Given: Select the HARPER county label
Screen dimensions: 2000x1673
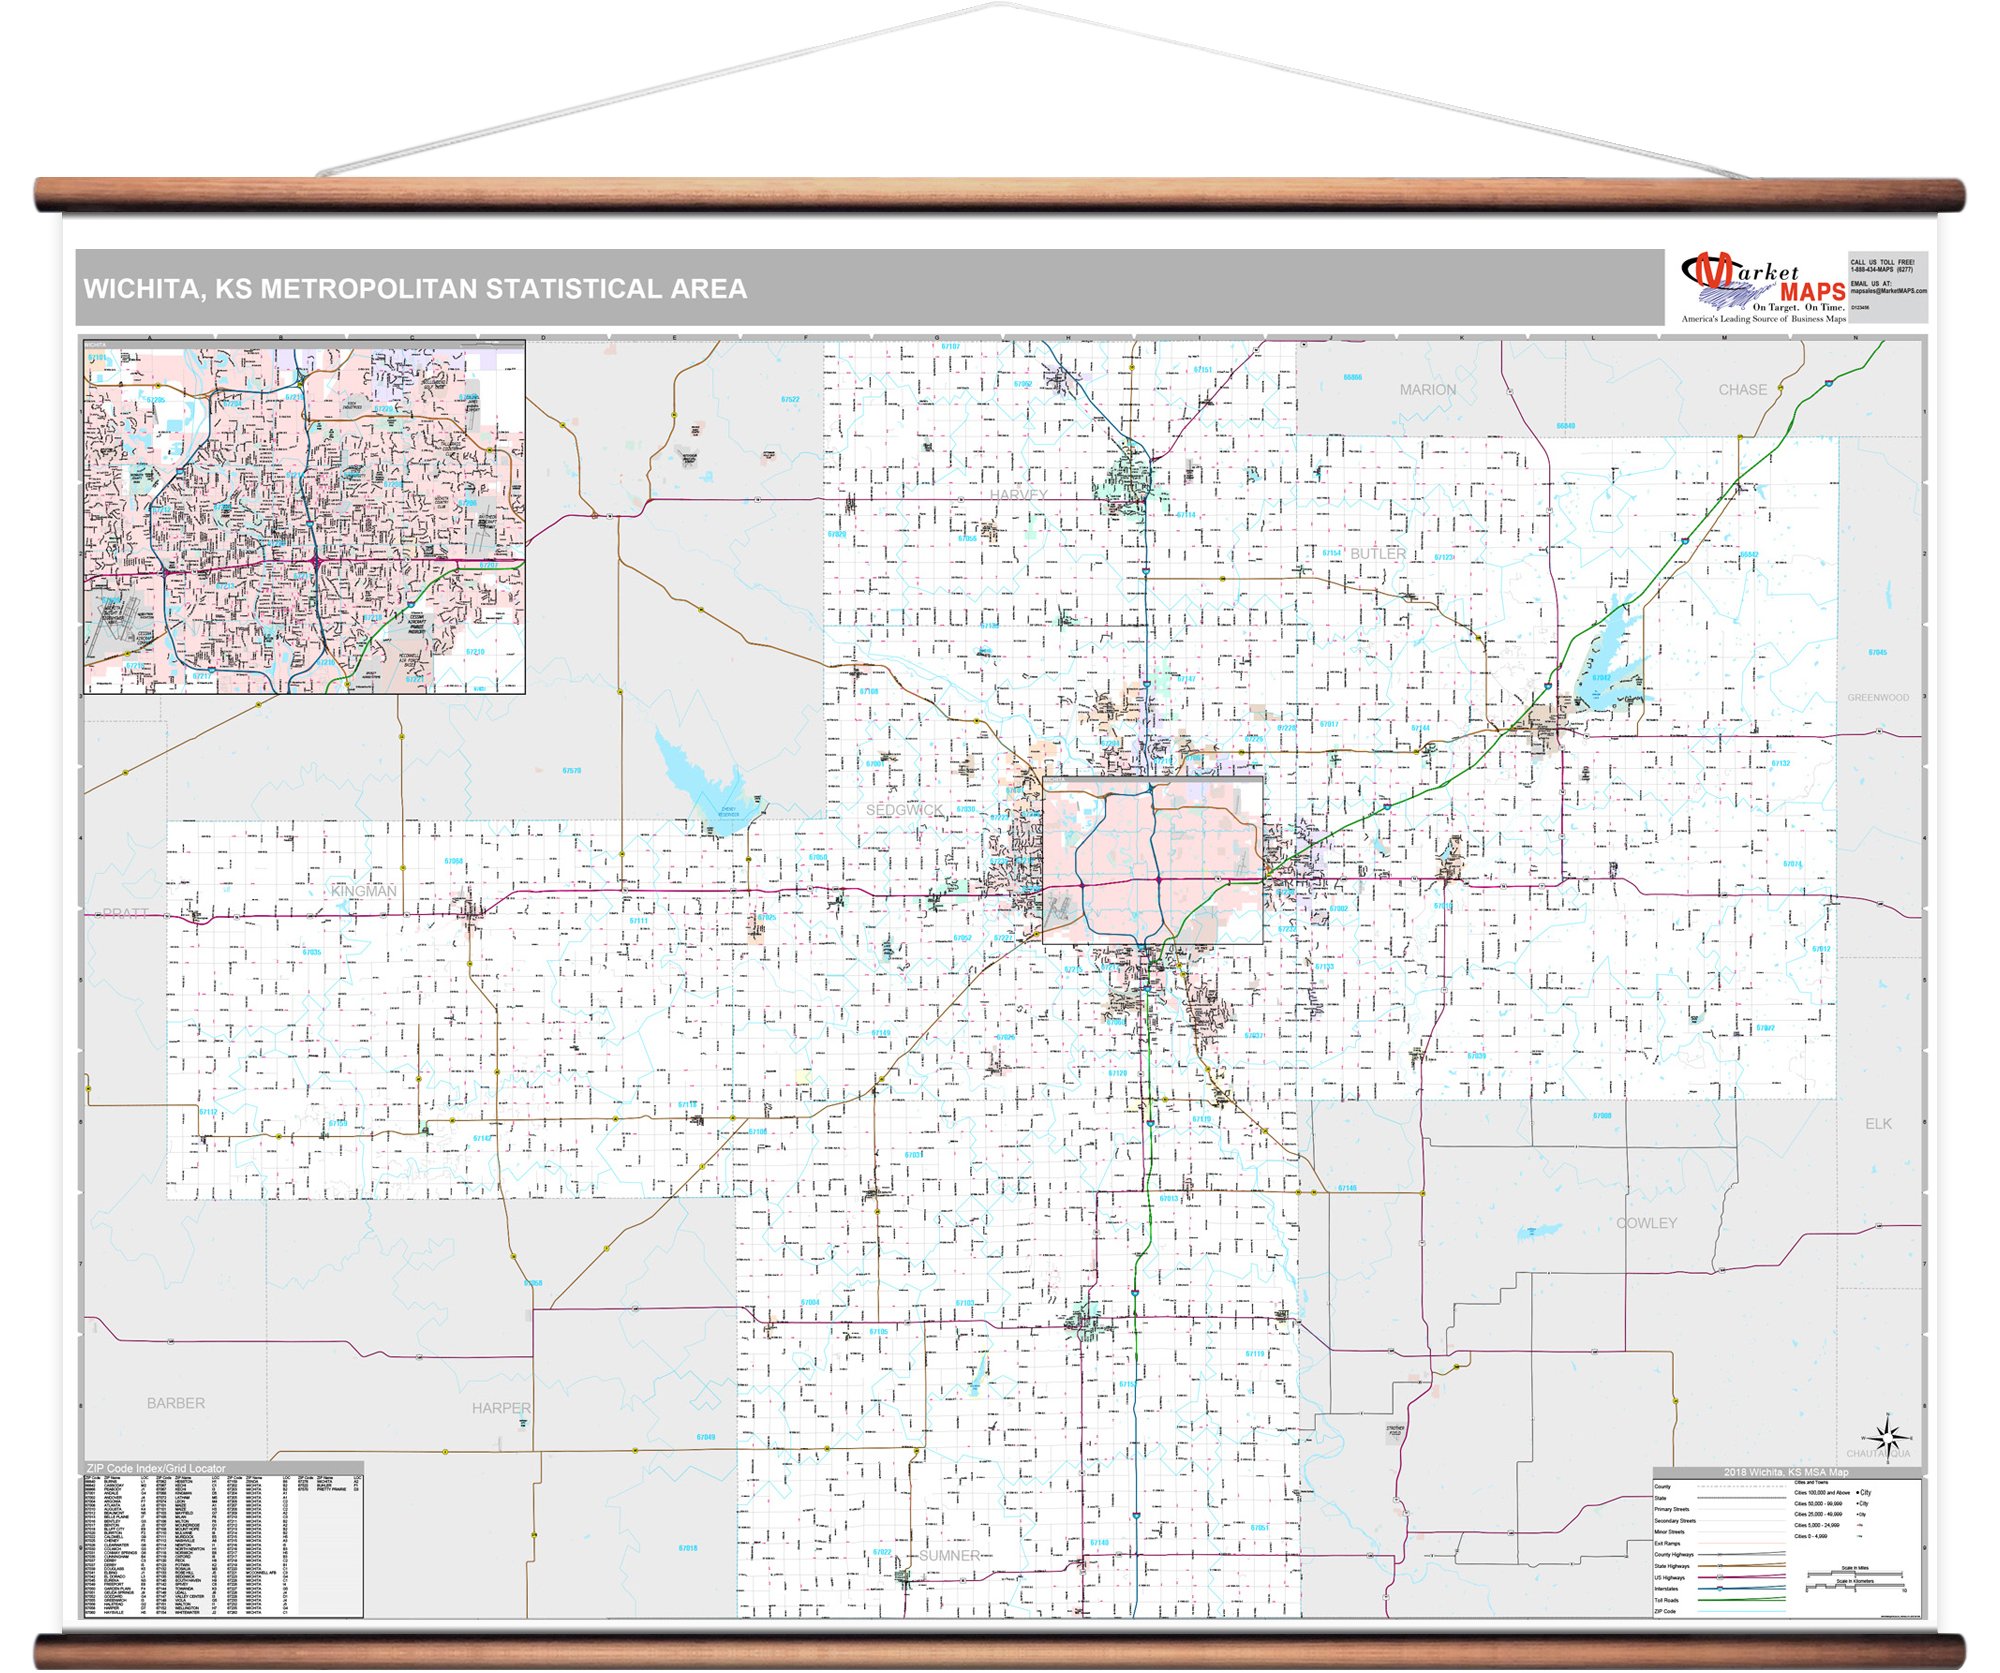Looking at the screenshot, I should pos(501,1408).
